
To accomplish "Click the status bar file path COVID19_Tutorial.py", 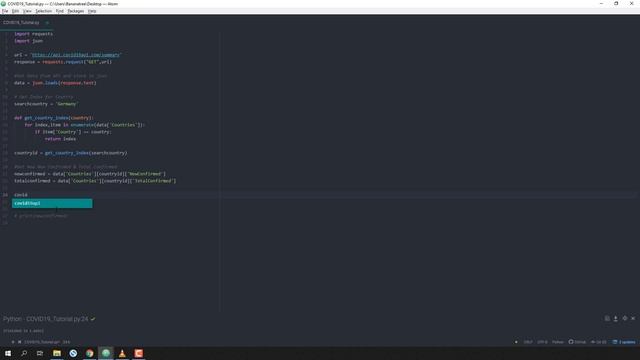I will [42, 342].
